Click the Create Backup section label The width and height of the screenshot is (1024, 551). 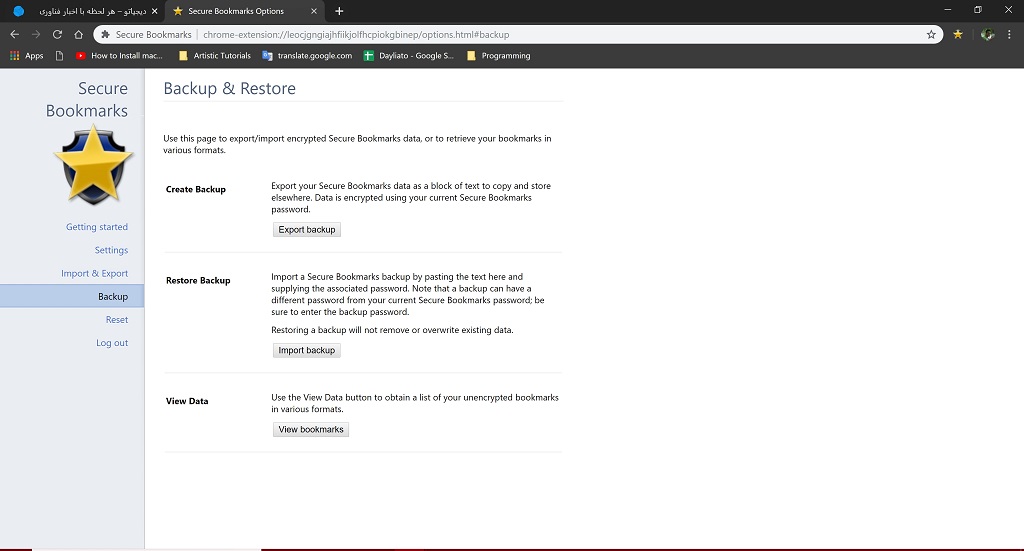coord(196,189)
